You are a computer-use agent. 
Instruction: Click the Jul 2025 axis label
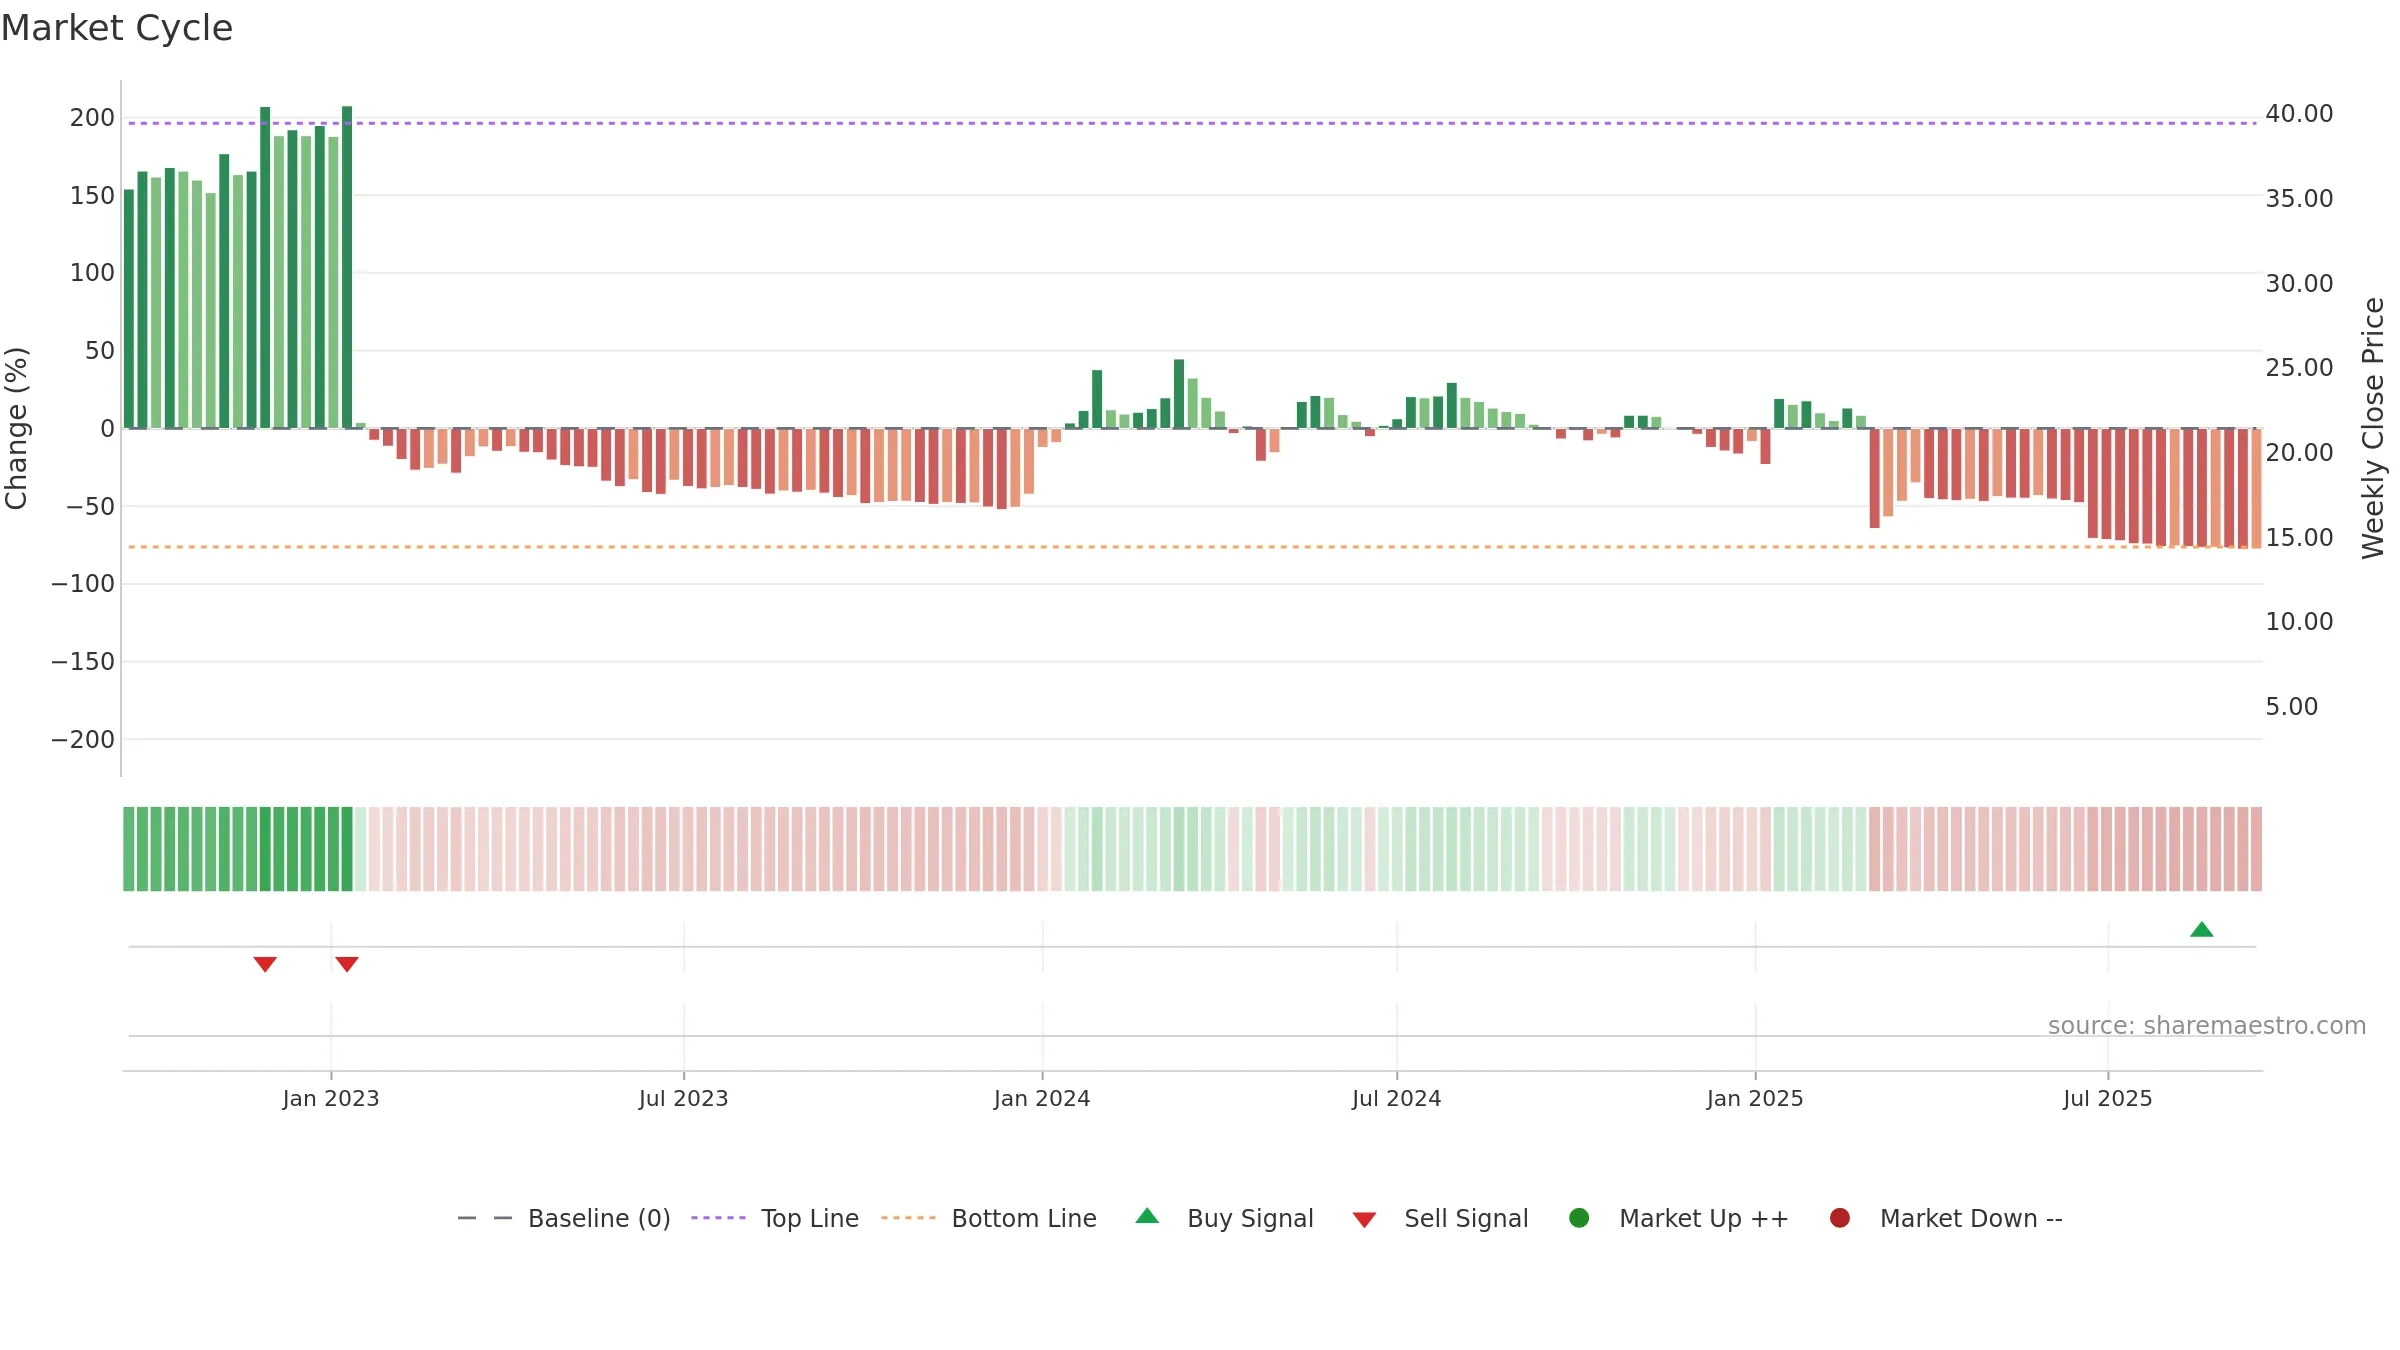[2108, 1098]
